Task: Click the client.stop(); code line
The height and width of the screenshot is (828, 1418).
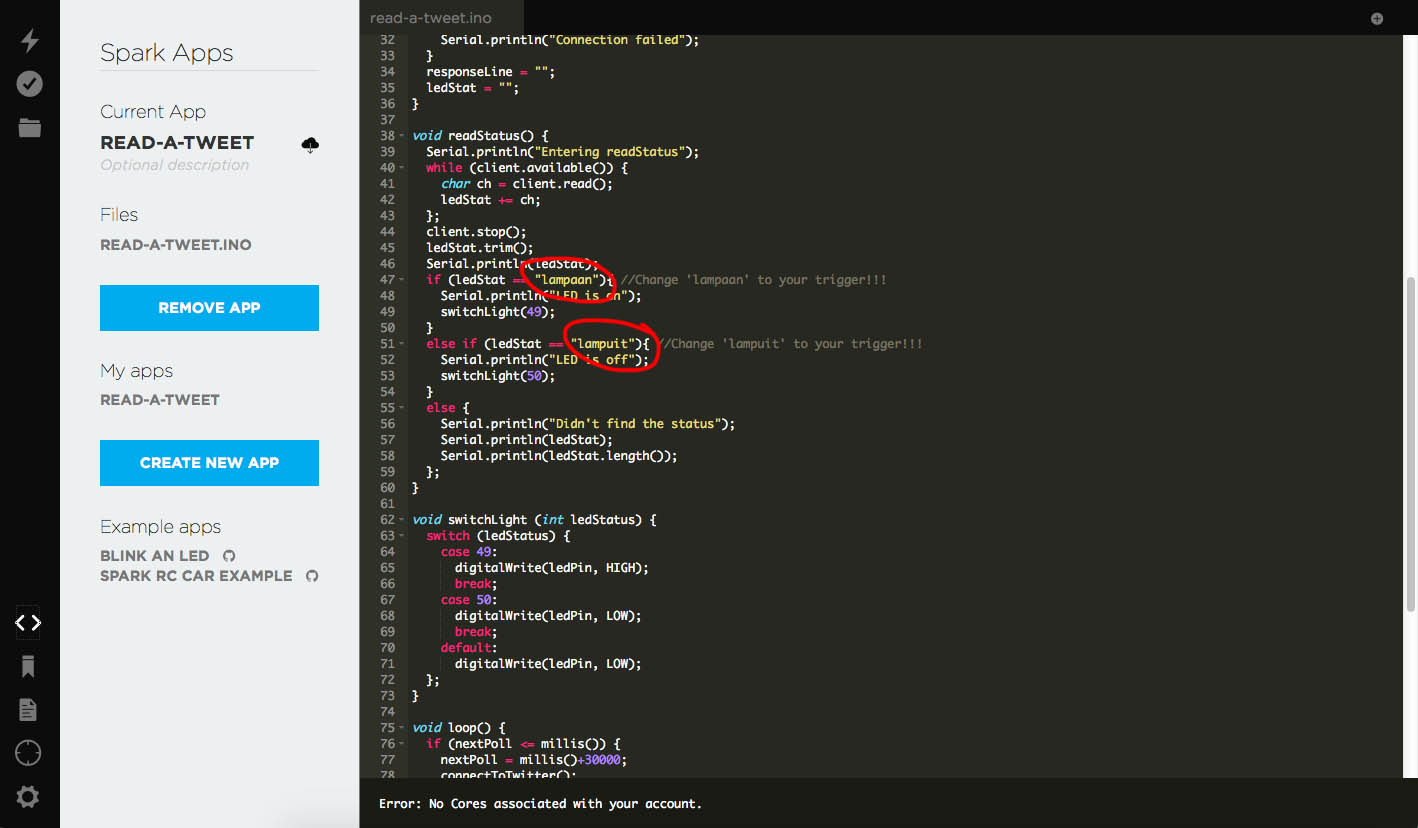Action: click(x=476, y=231)
